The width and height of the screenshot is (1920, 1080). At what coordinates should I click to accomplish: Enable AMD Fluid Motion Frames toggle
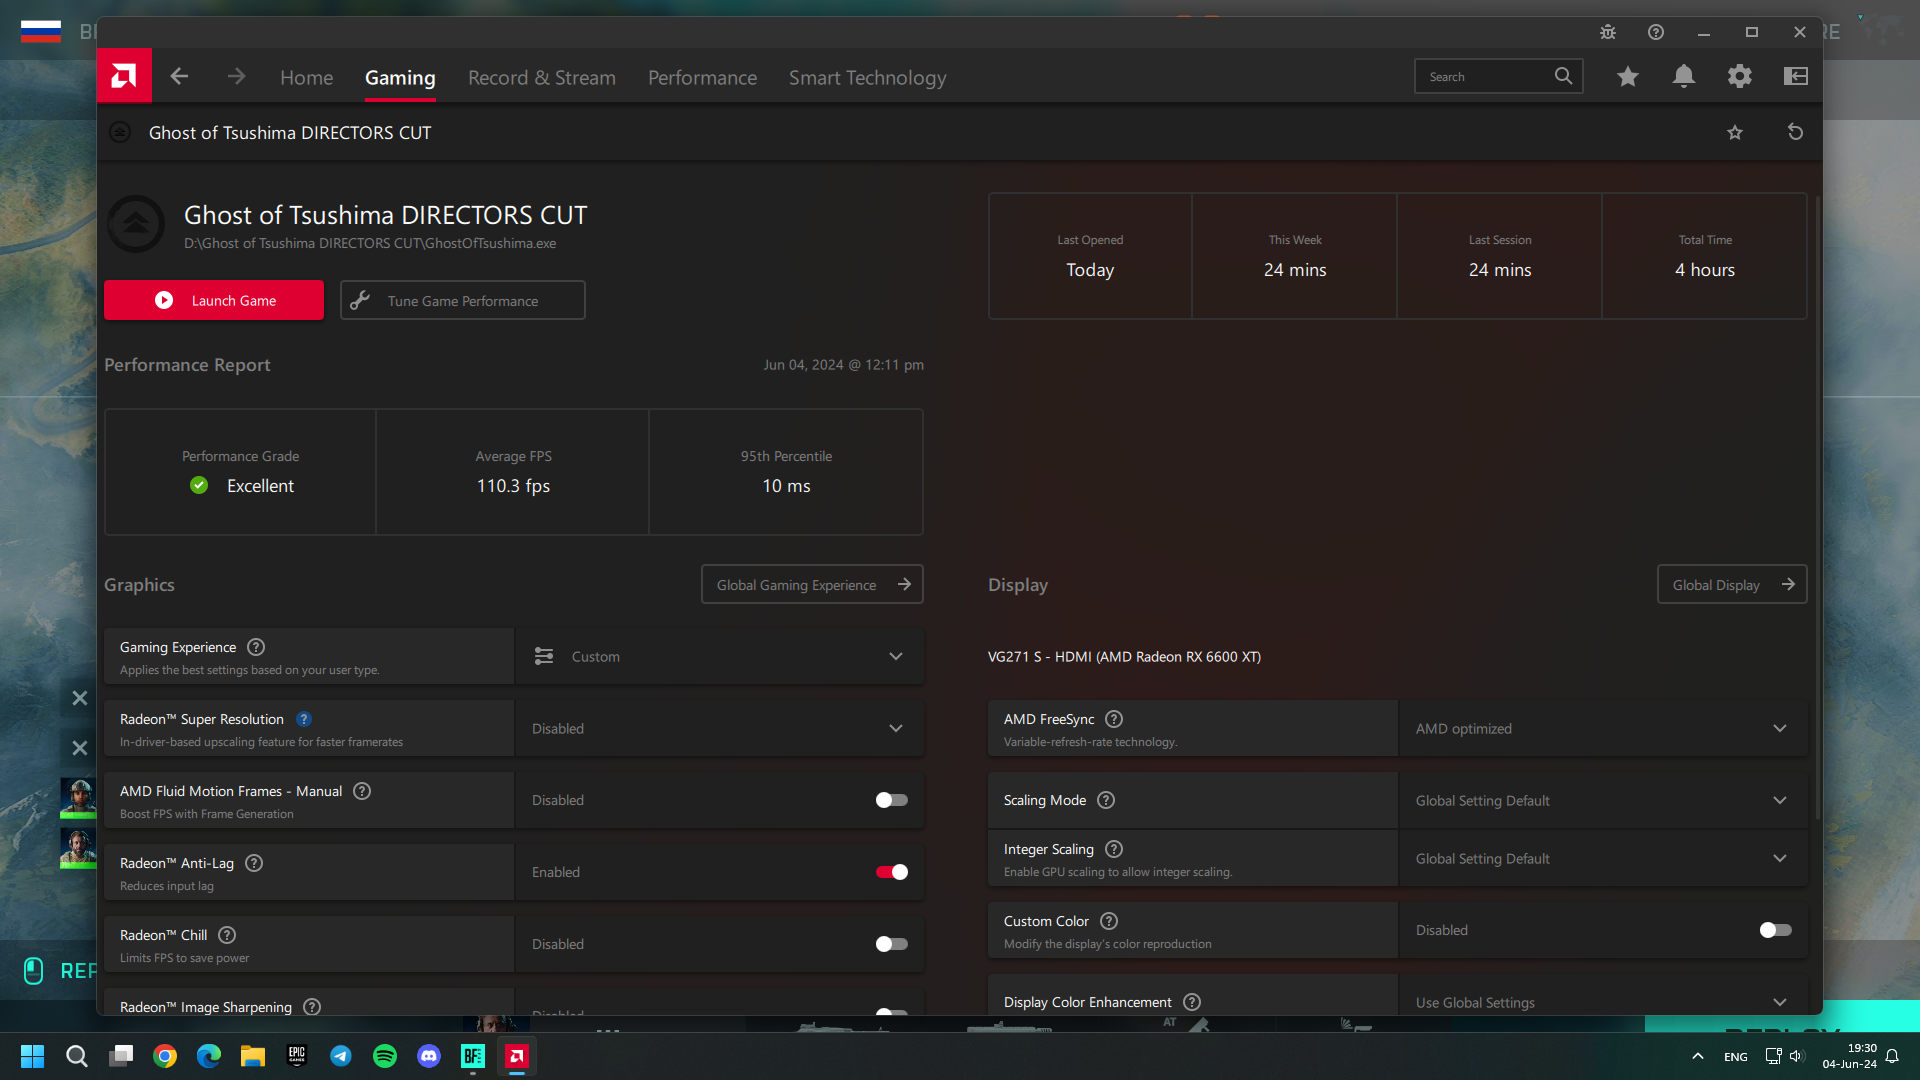click(891, 800)
